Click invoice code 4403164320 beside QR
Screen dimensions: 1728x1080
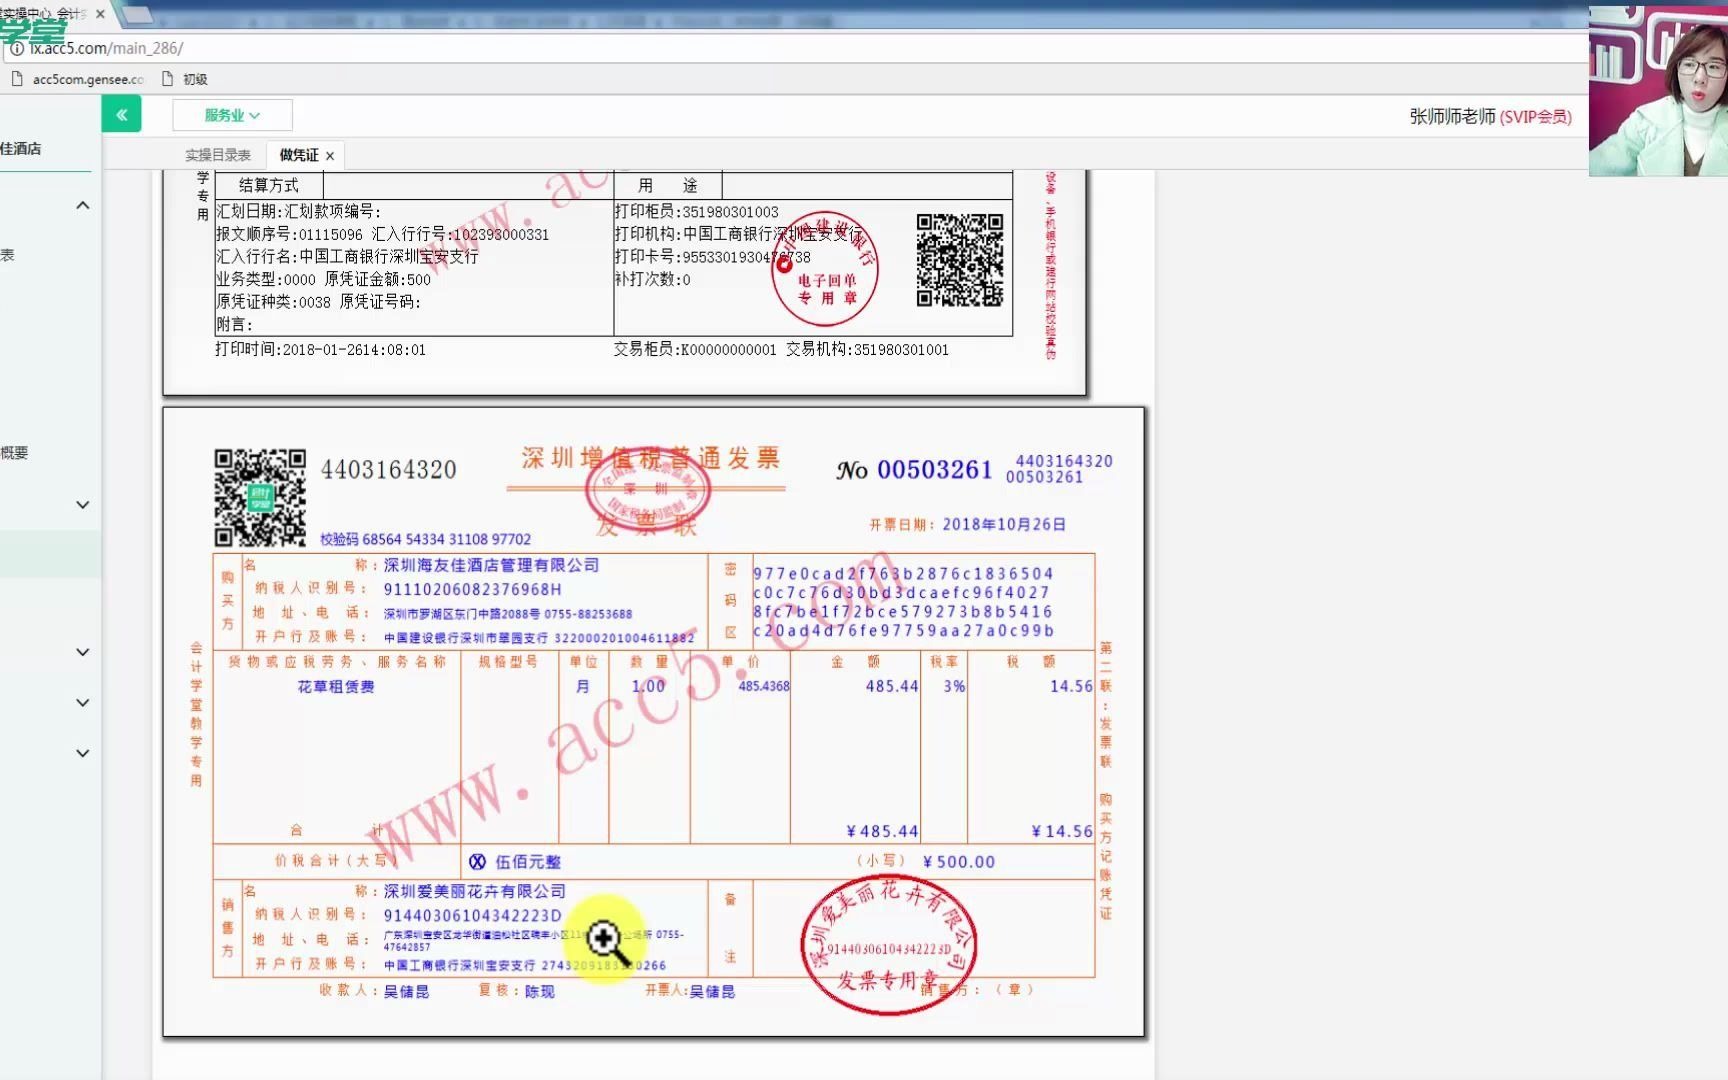(388, 470)
